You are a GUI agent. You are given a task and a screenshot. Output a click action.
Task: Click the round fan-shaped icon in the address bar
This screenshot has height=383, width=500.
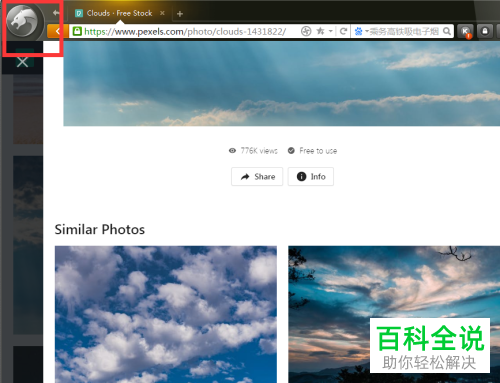pyautogui.click(x=306, y=31)
